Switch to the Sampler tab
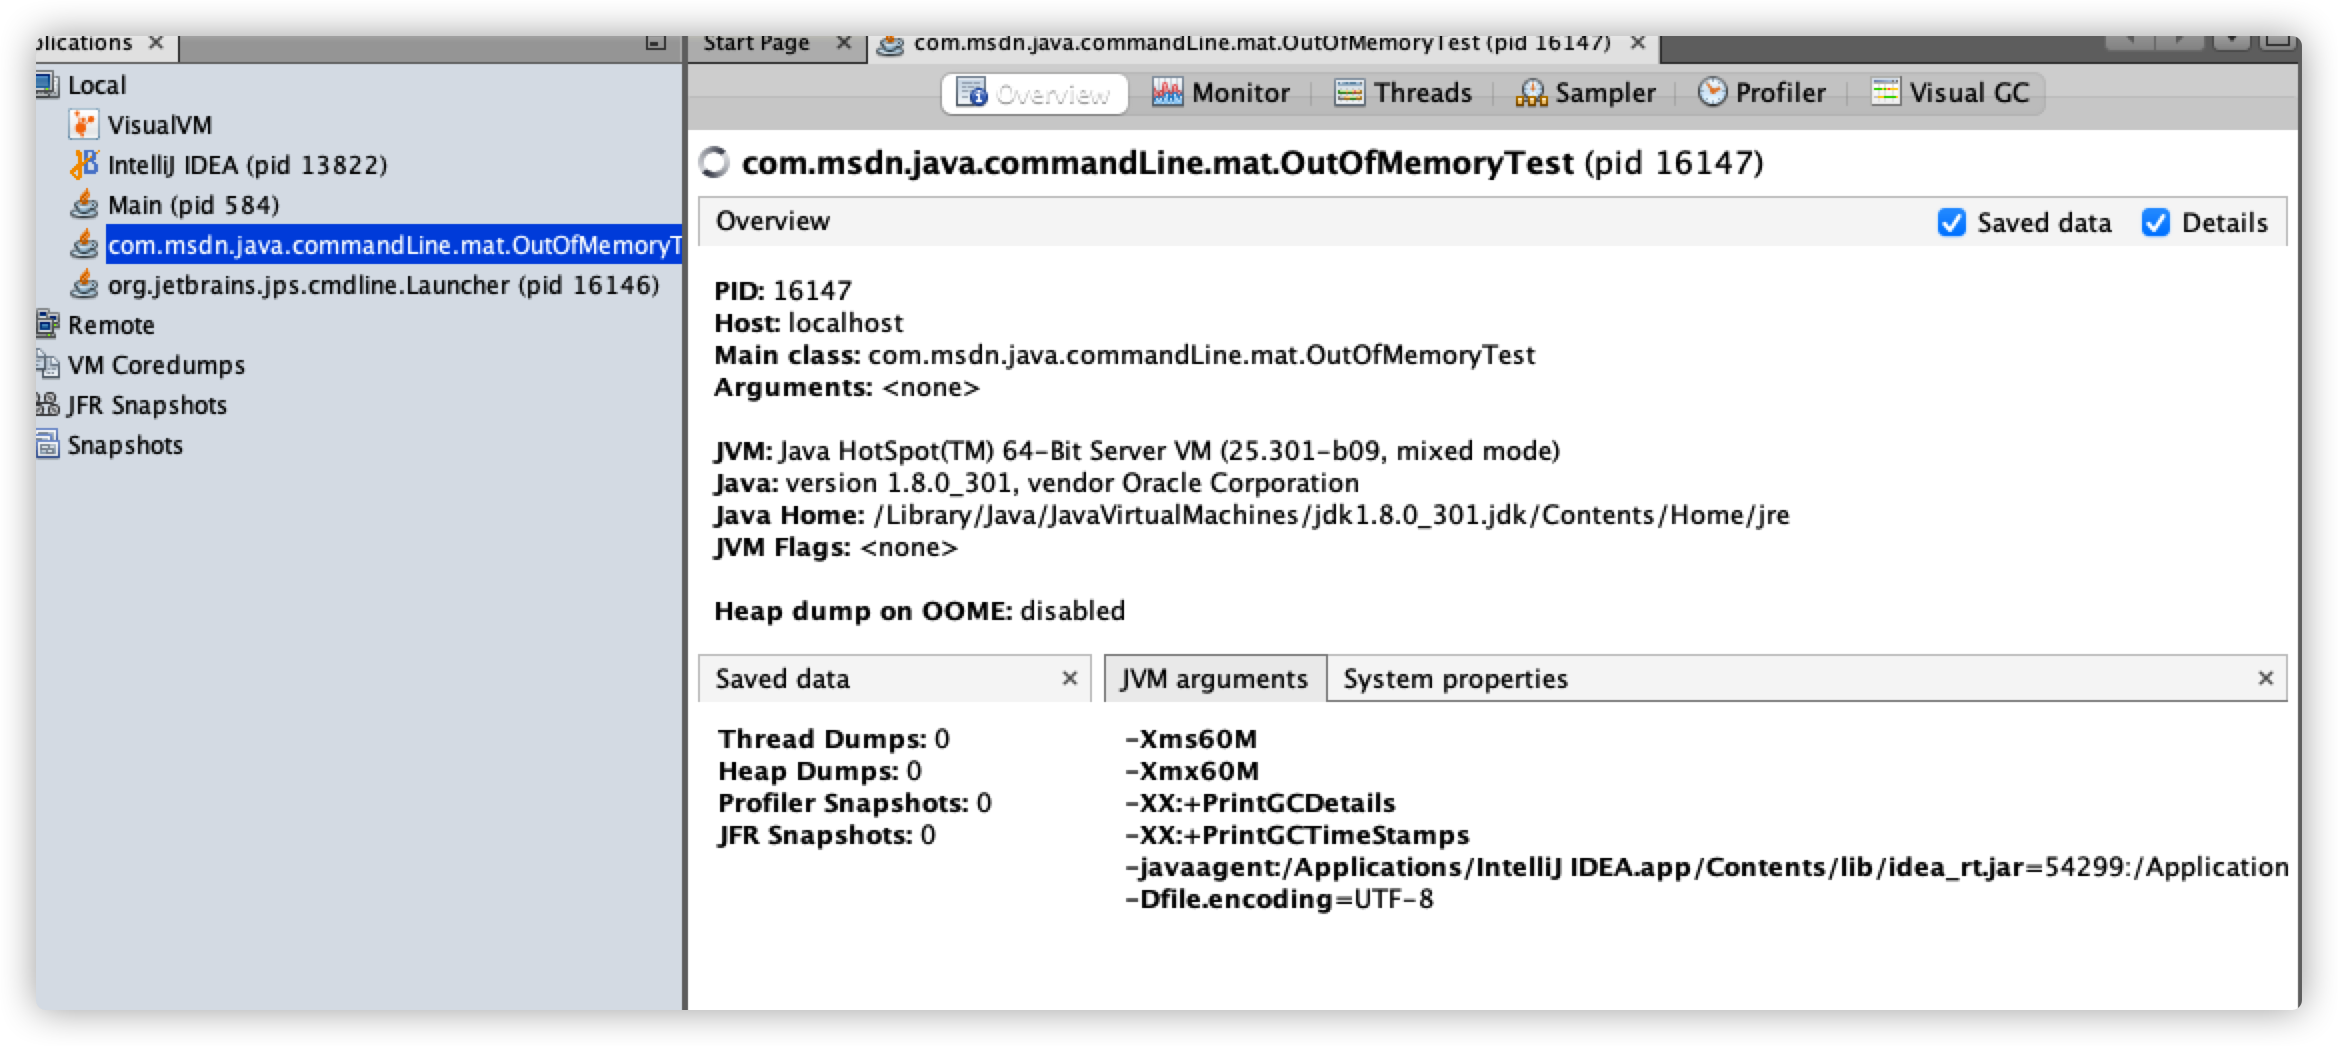 coord(1585,93)
